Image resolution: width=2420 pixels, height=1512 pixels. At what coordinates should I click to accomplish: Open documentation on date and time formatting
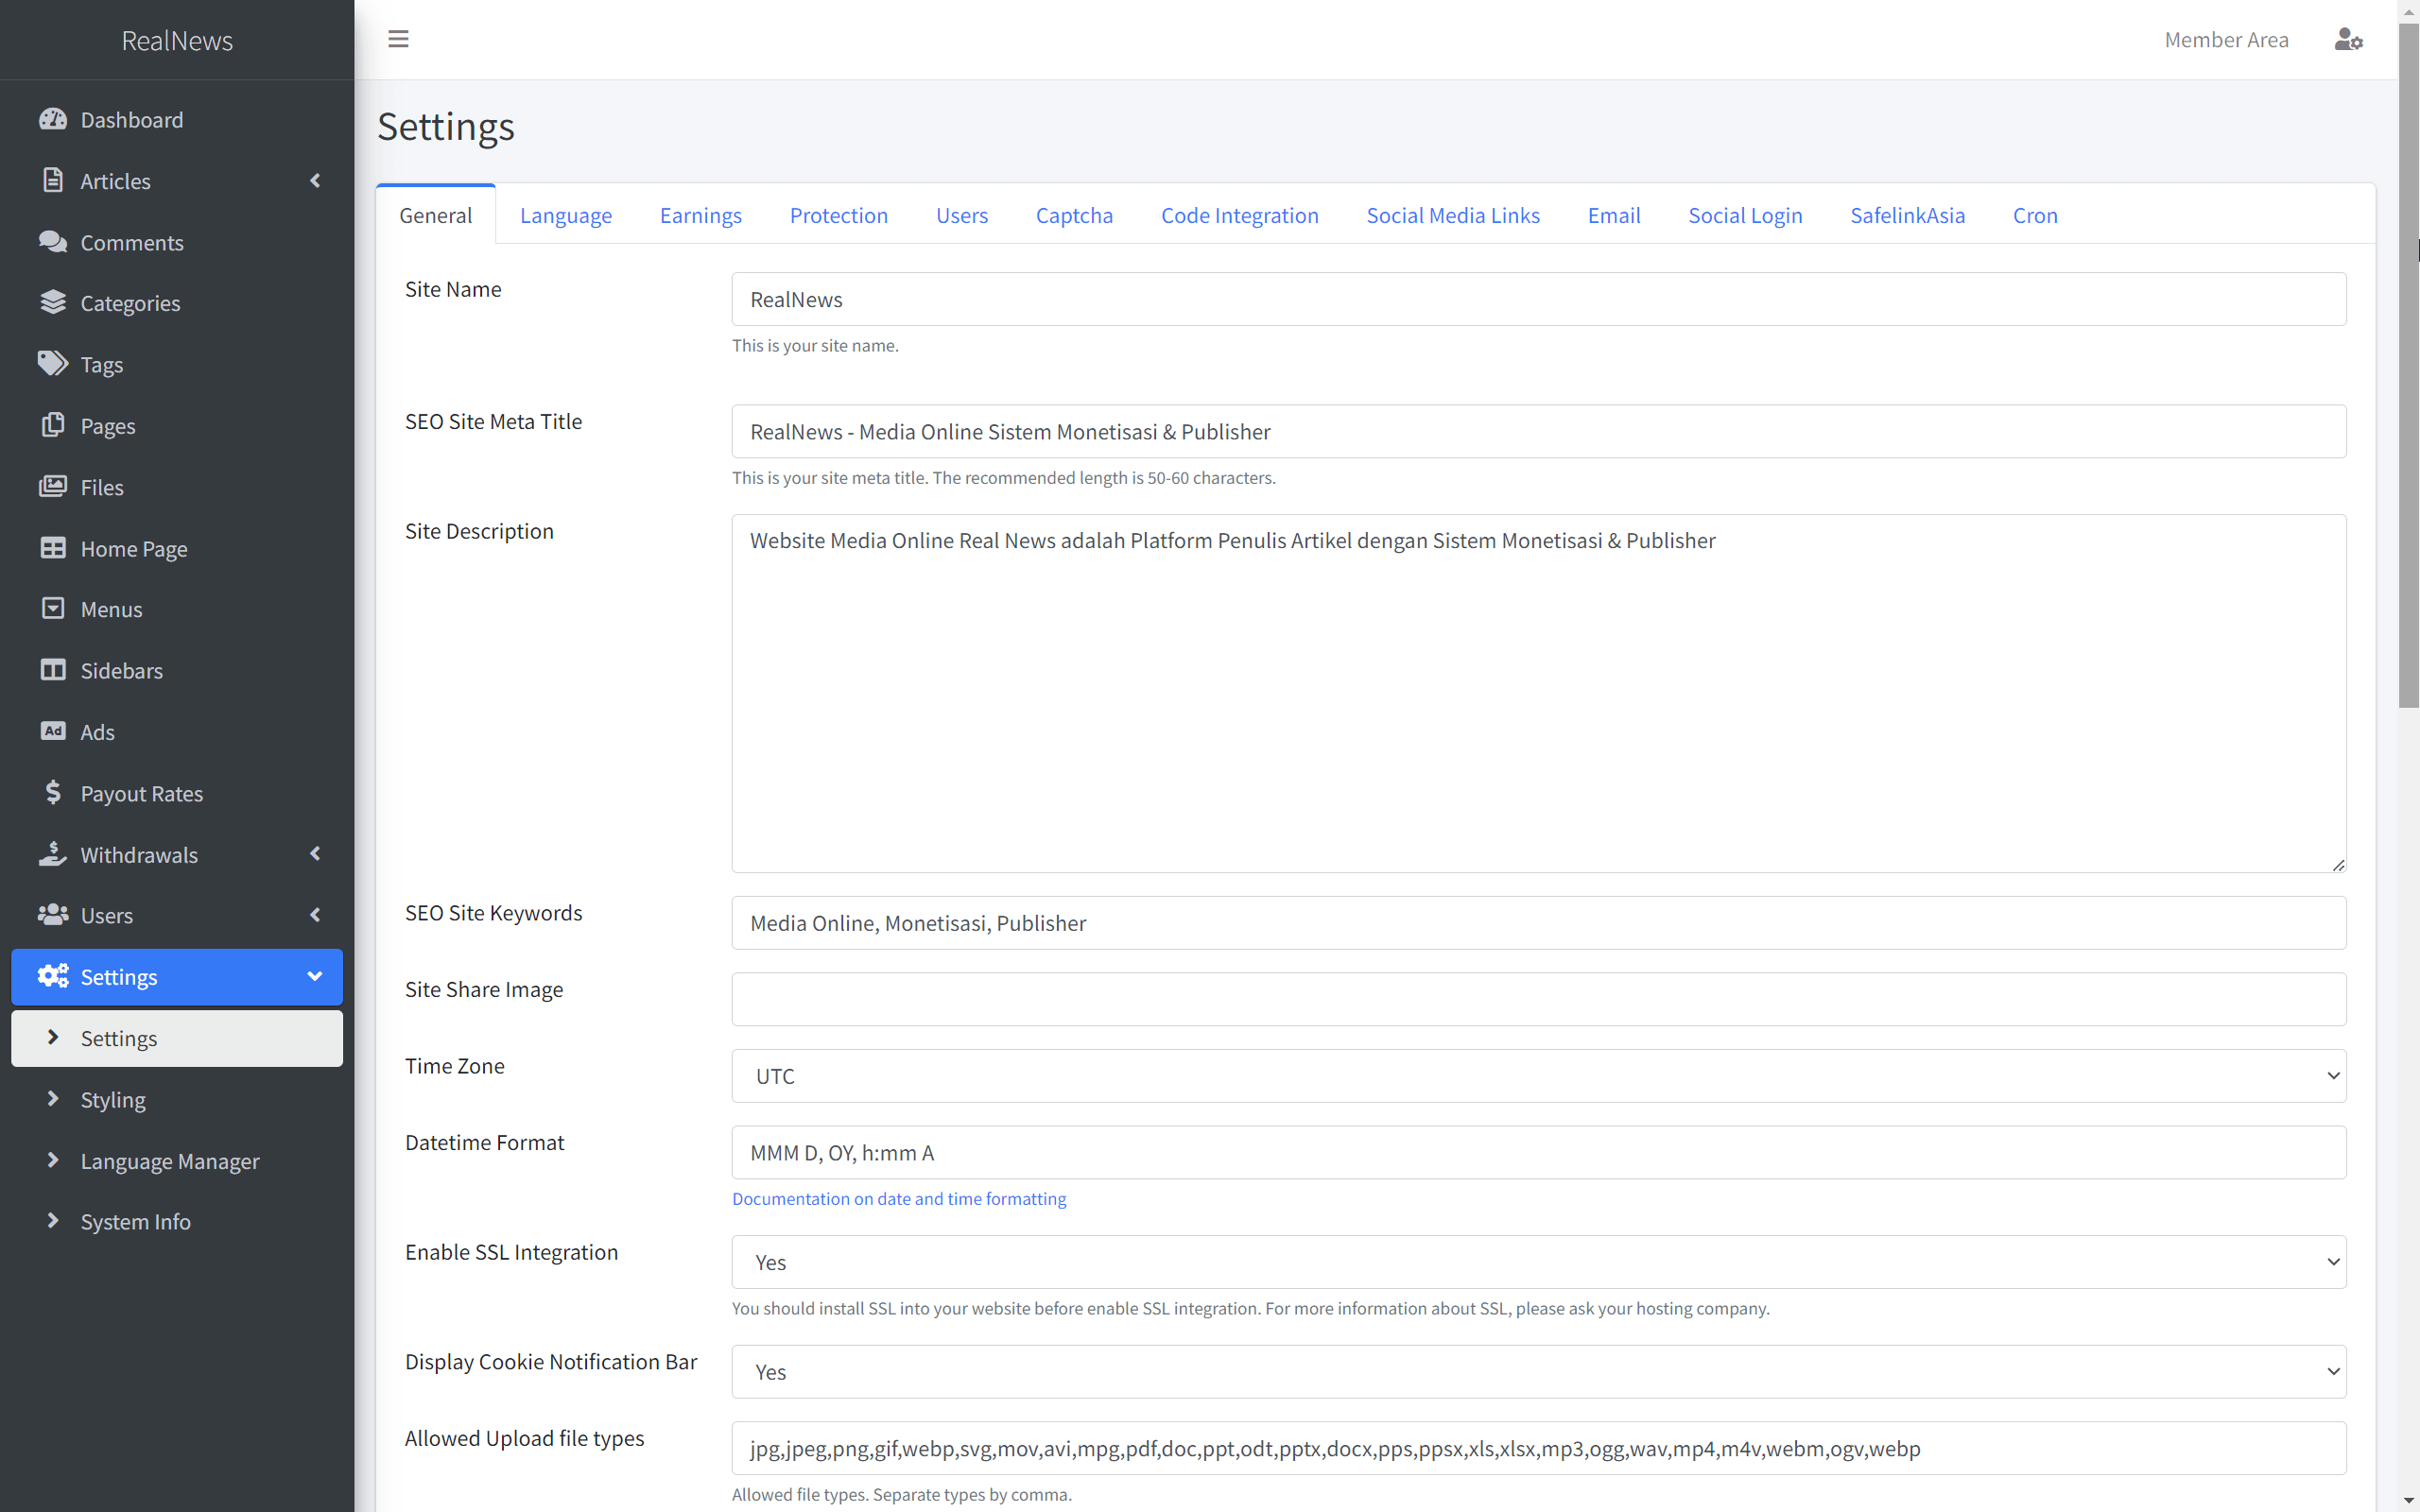click(x=898, y=1198)
